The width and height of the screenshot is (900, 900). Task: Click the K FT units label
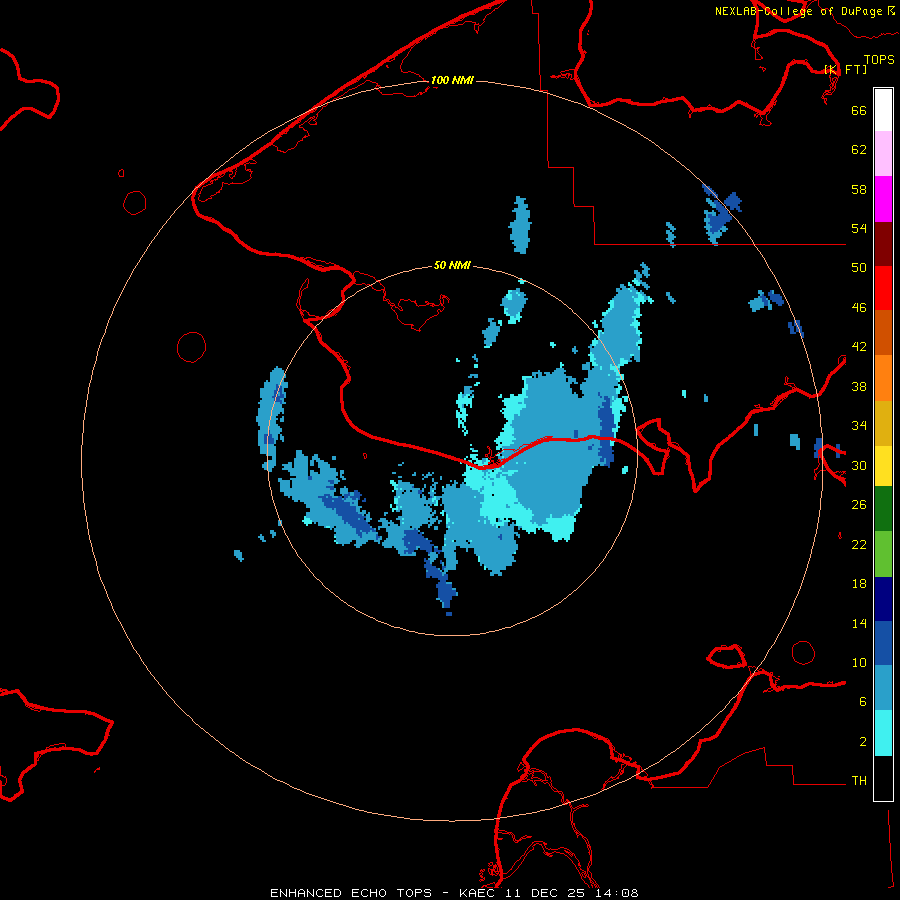(x=845, y=69)
